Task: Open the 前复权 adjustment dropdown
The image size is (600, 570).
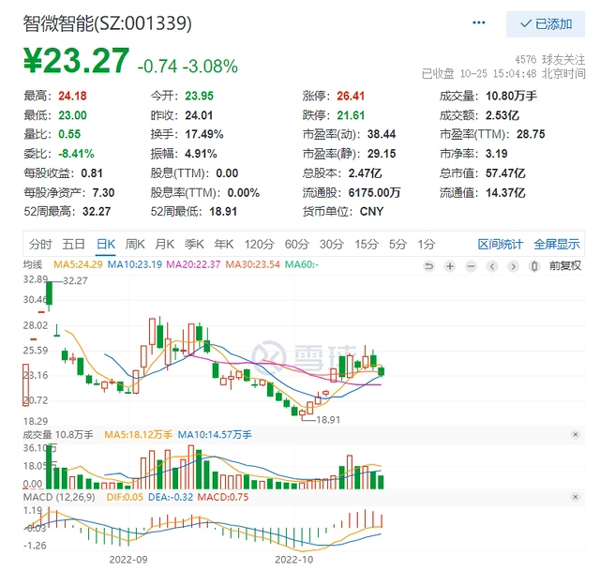Action: point(565,265)
